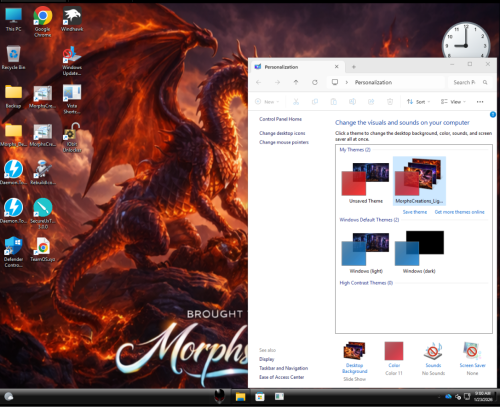Viewport: 500px width, 407px height.
Task: Click Change desktop icons link
Action: [282, 133]
